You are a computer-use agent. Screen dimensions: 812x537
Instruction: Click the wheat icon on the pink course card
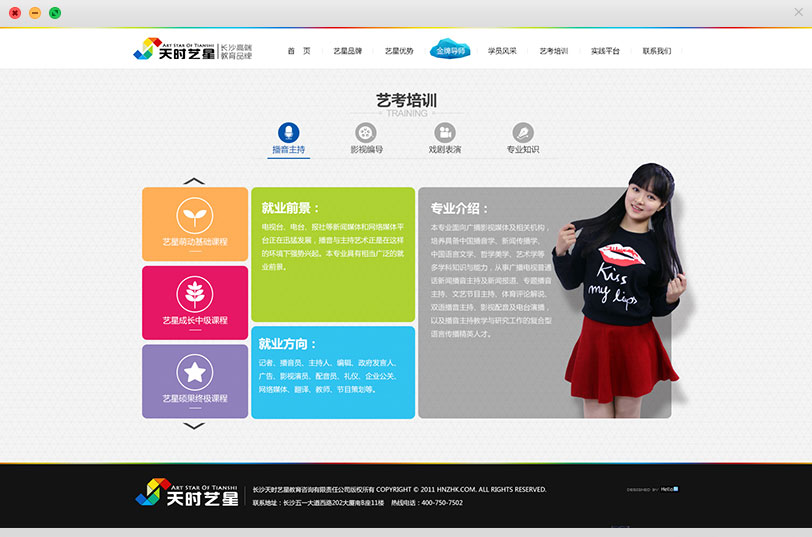pyautogui.click(x=195, y=293)
